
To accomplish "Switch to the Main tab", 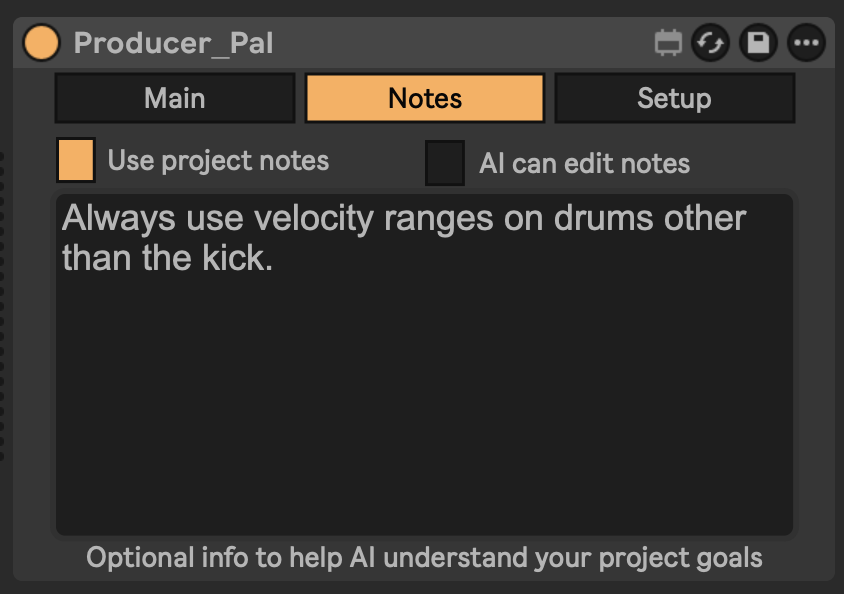I will [174, 98].
